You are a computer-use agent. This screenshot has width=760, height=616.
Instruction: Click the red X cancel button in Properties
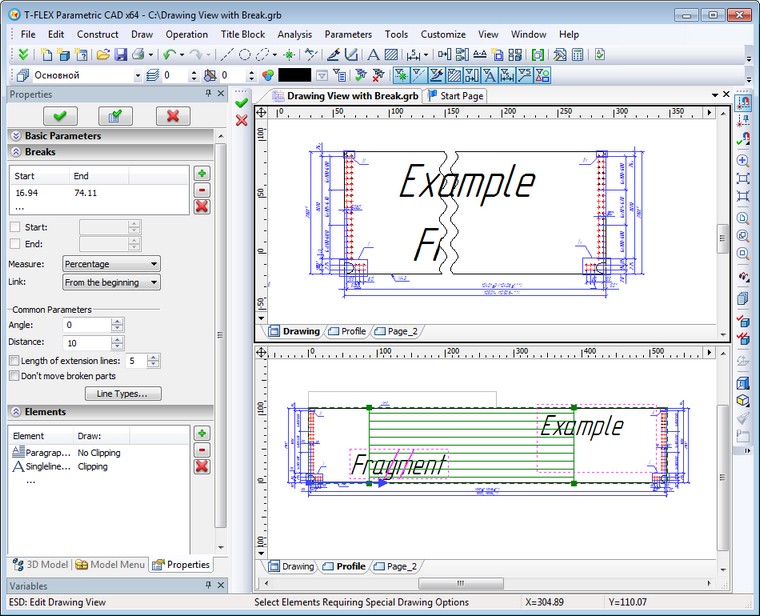[172, 116]
